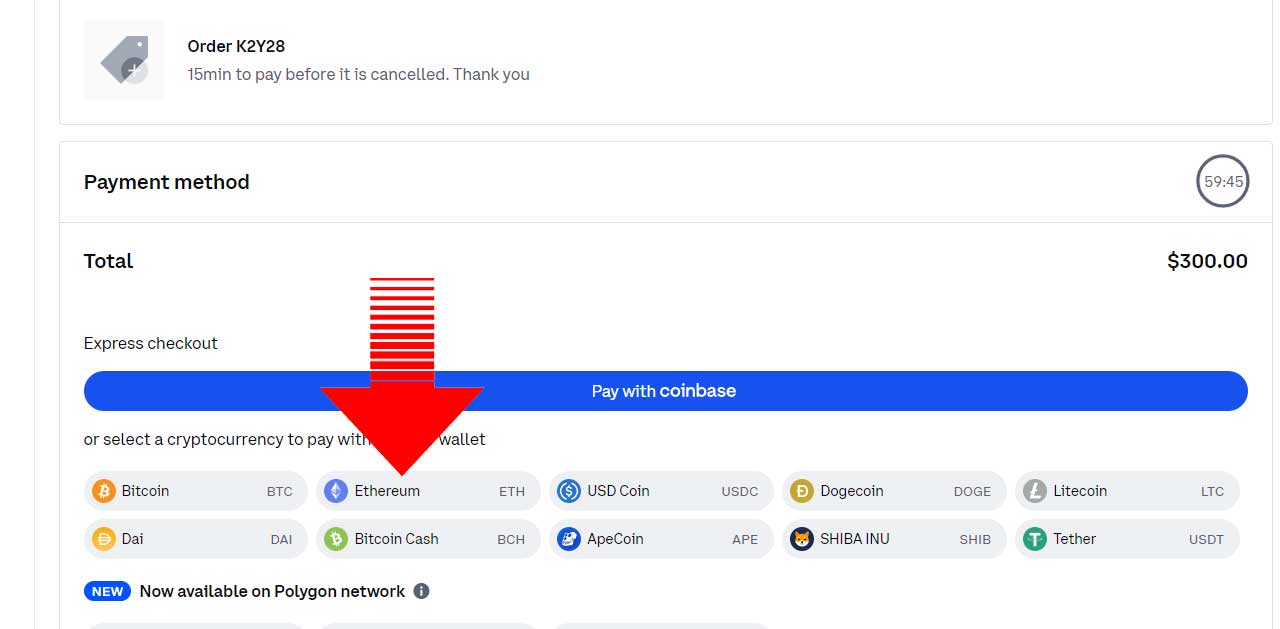Click the NEW badge label
Viewport: 1280px width, 629px height.
108,591
